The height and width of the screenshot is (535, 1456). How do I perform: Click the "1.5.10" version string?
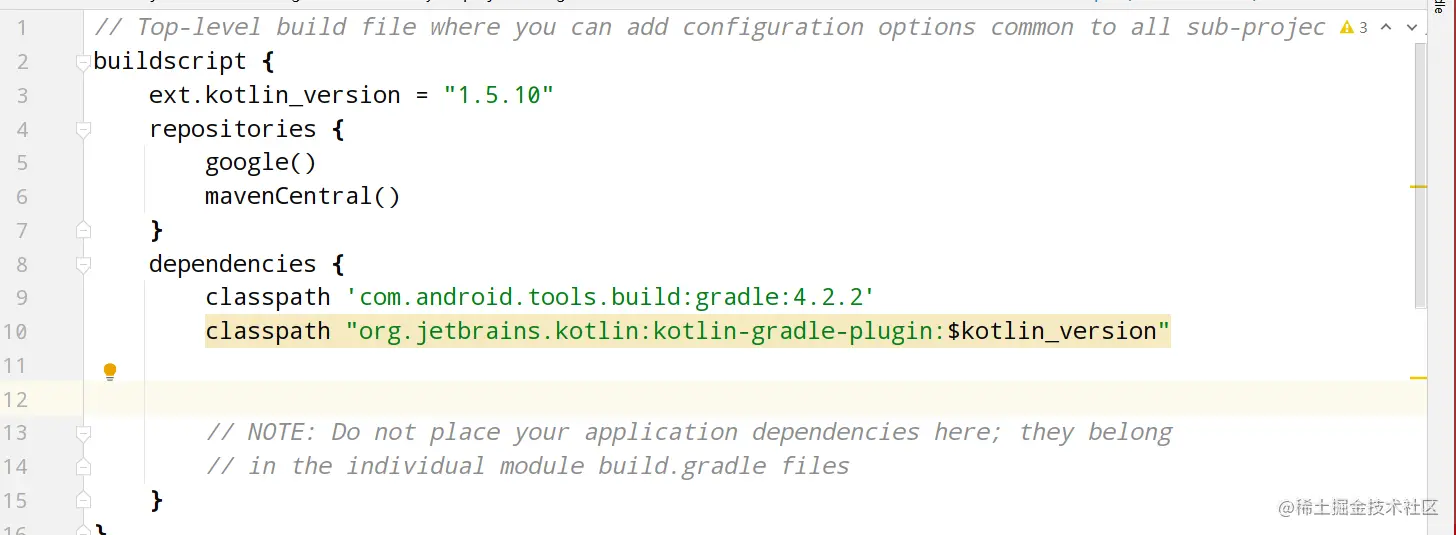click(x=499, y=96)
